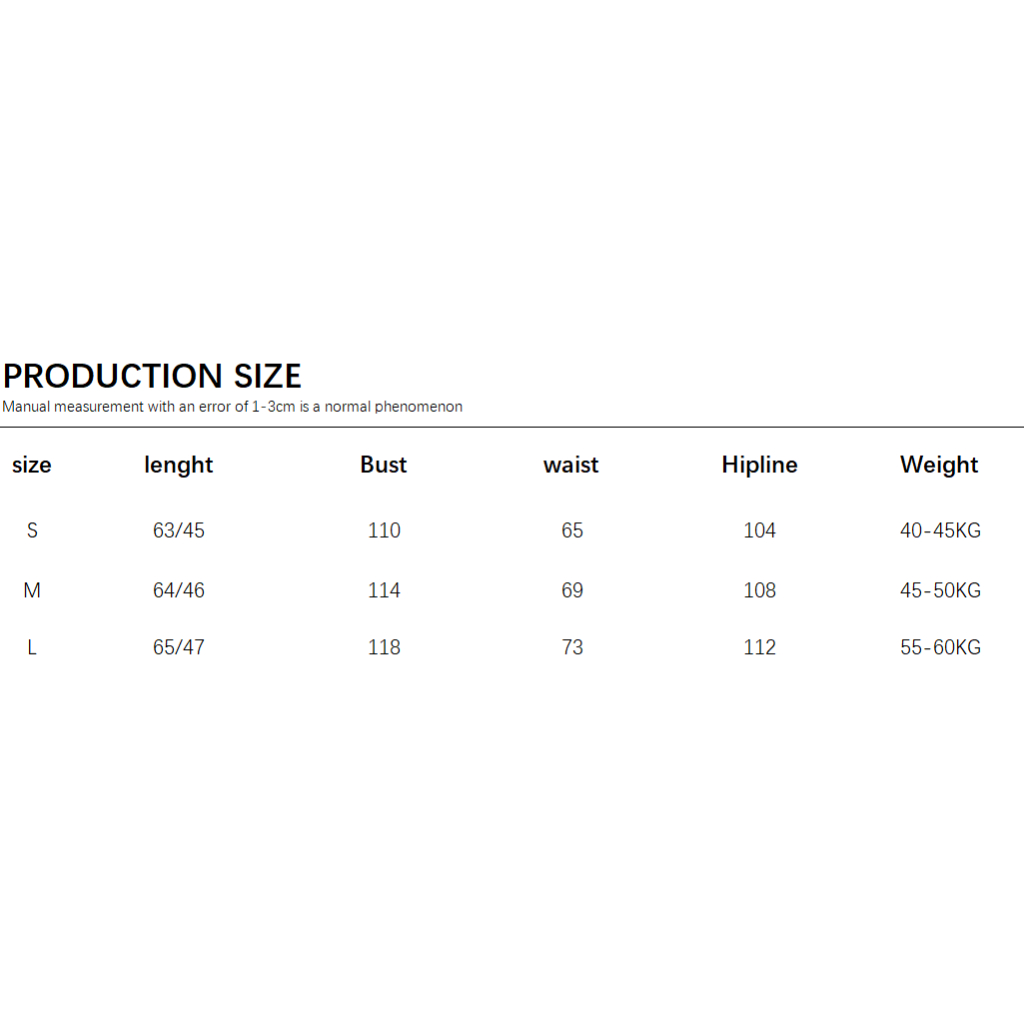Viewport: 1024px width, 1024px height.
Task: Select the size S row label
Action: [32, 531]
